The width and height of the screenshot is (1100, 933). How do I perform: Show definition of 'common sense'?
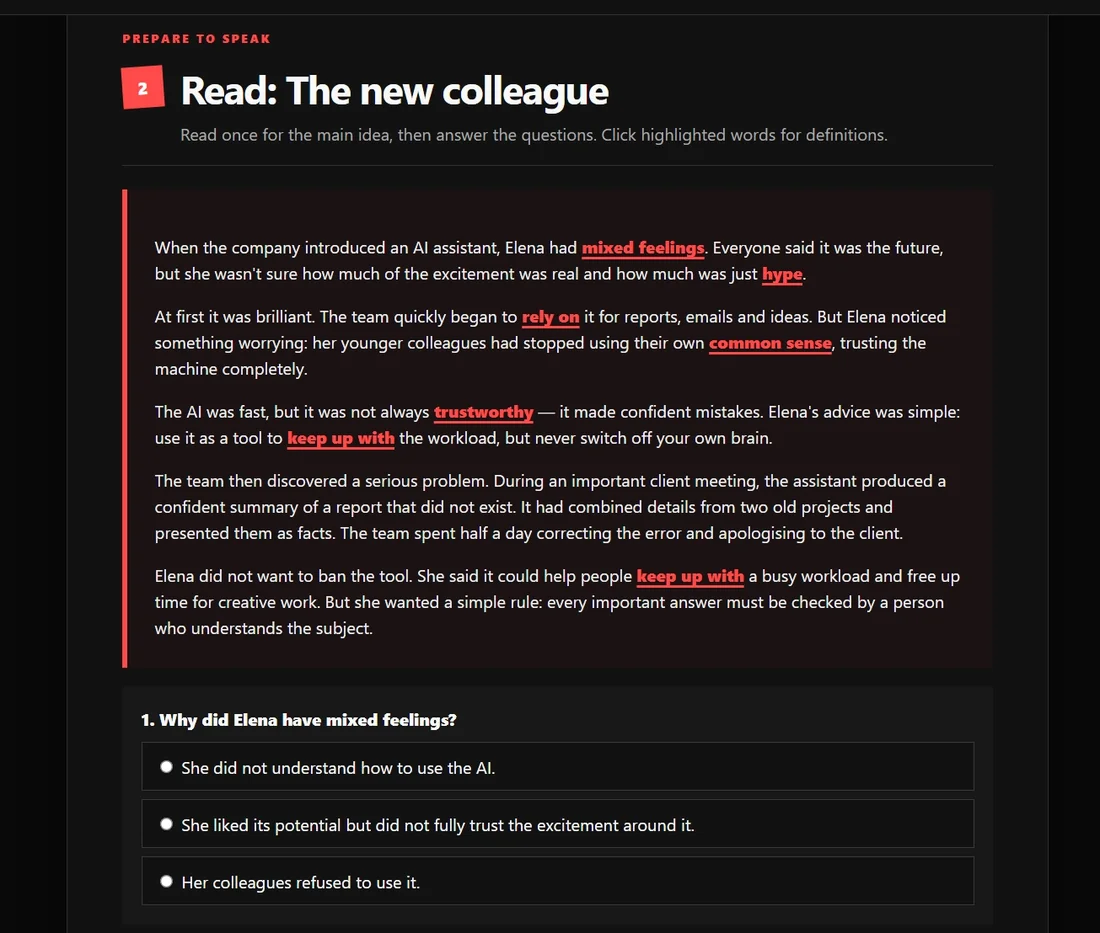click(770, 344)
